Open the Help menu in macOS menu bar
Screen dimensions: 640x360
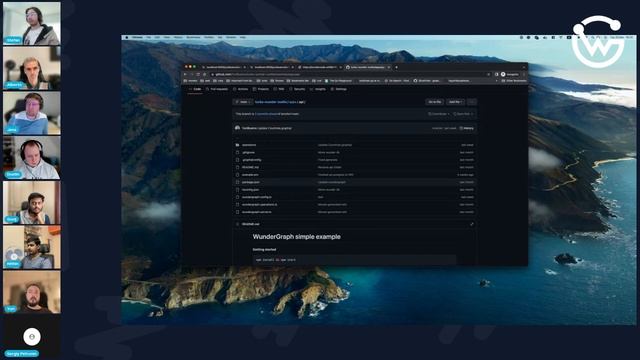click(x=242, y=38)
